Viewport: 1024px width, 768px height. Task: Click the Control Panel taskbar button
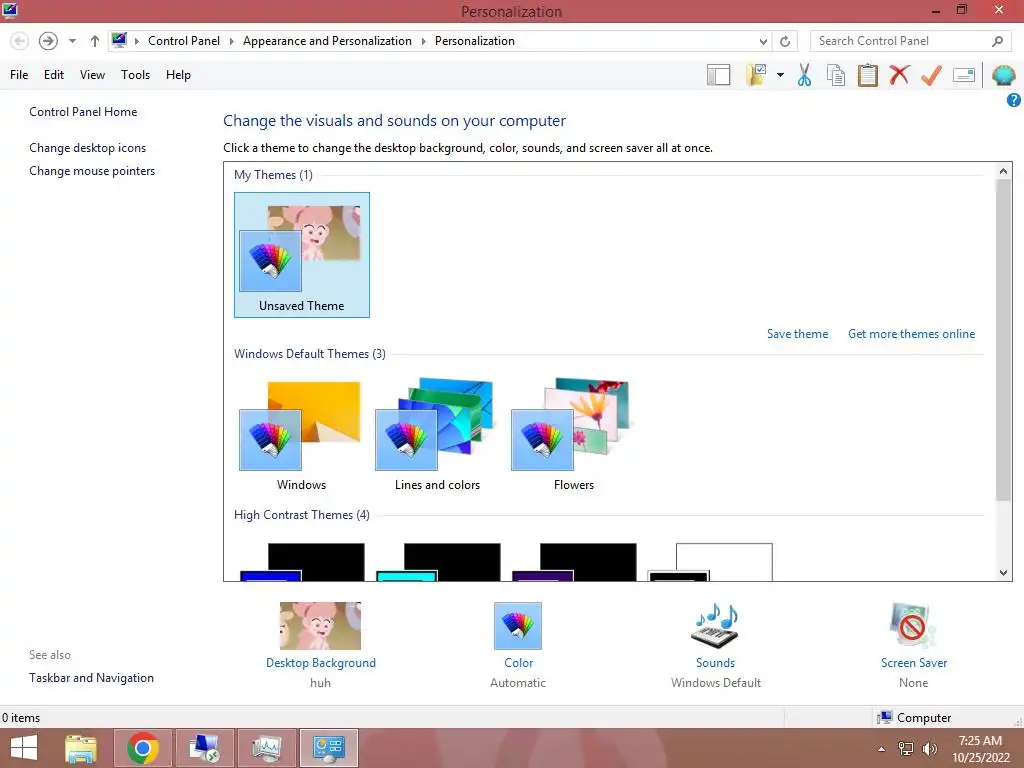point(328,748)
